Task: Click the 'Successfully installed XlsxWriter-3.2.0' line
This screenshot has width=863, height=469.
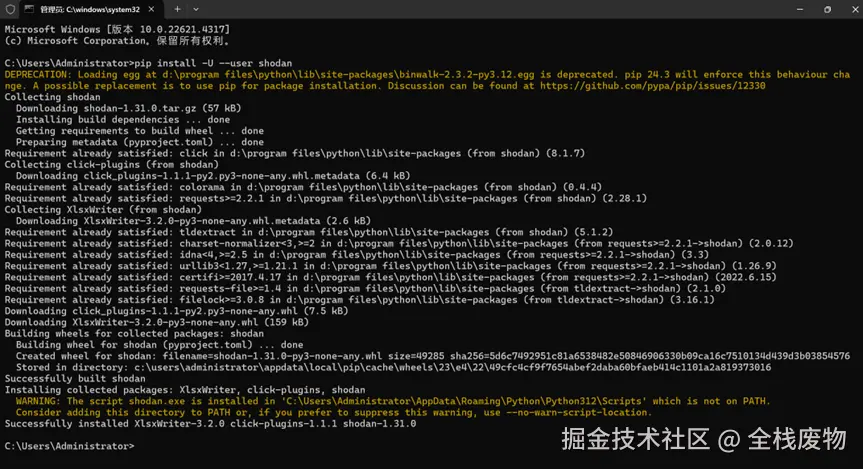Action: (210, 424)
